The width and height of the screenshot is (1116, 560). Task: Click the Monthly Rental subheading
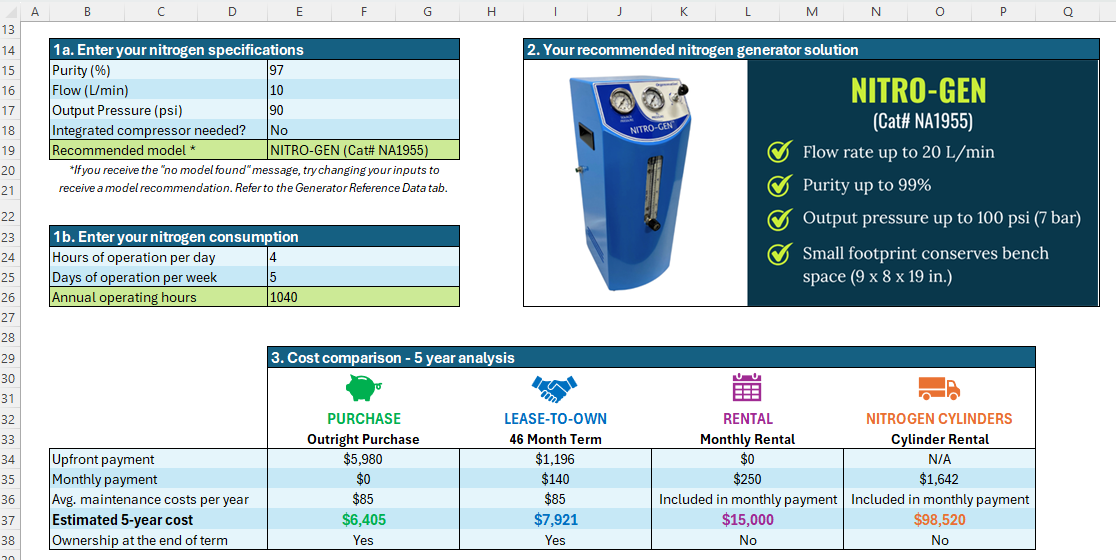(x=747, y=439)
